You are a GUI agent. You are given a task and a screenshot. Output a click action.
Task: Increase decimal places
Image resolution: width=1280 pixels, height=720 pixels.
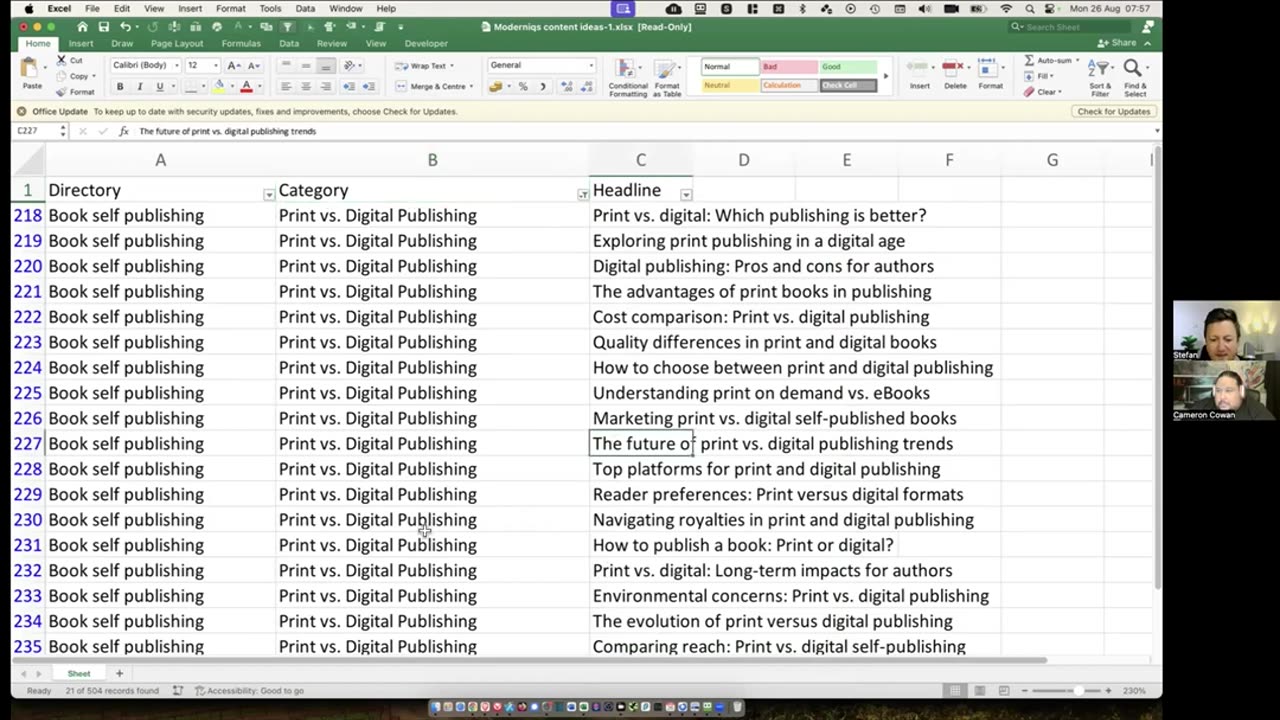566,87
